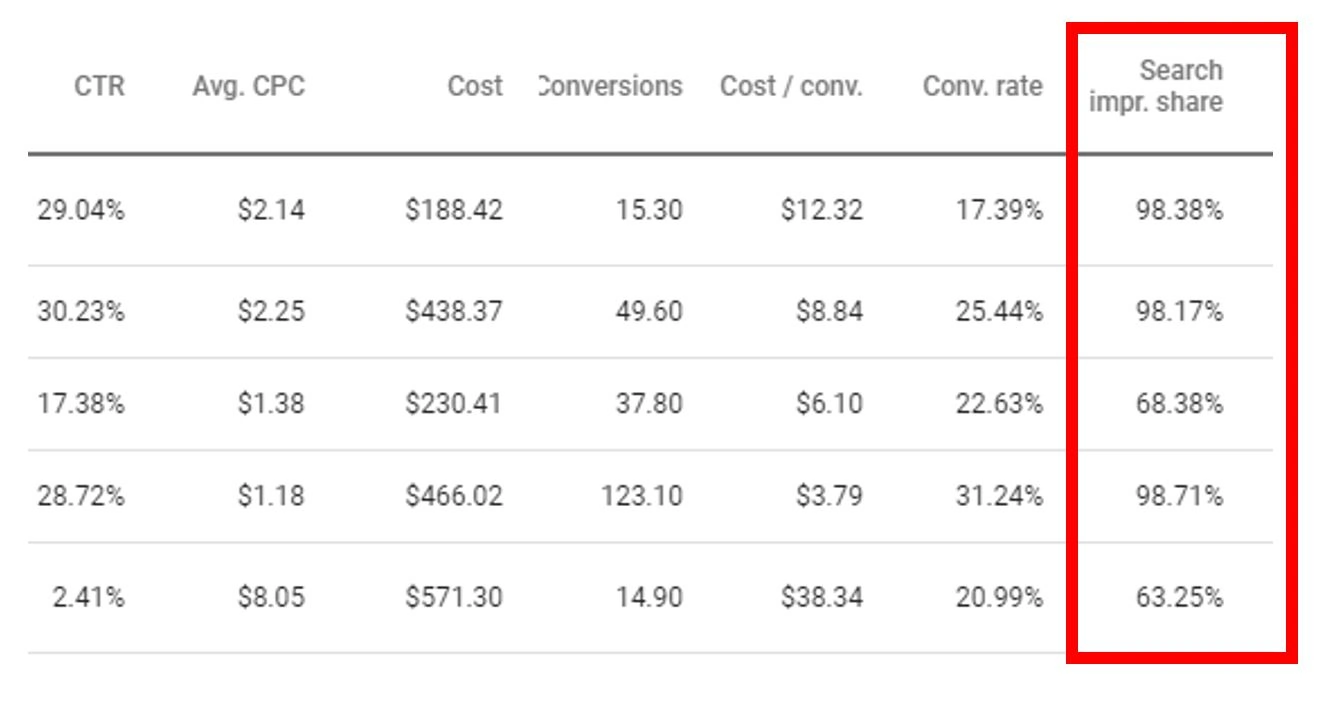Image resolution: width=1335 pixels, height=713 pixels.
Task: Sort by Cost / conv. header
Action: point(791,86)
